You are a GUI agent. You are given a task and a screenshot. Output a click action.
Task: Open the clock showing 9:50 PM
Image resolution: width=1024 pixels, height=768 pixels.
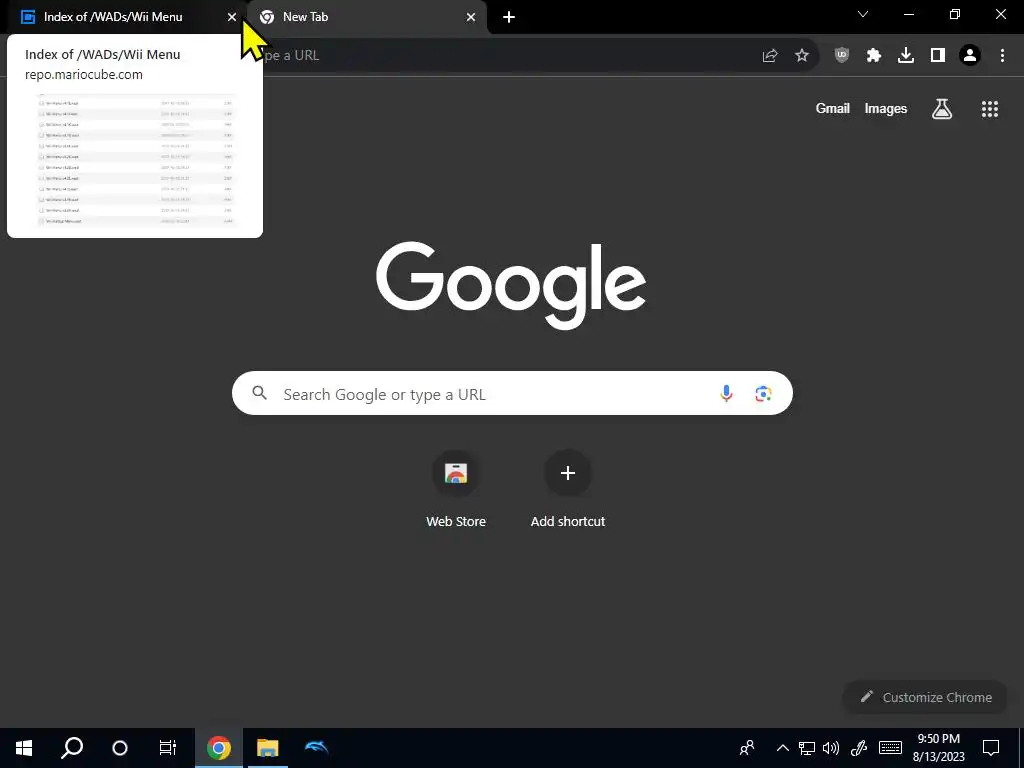tap(938, 748)
